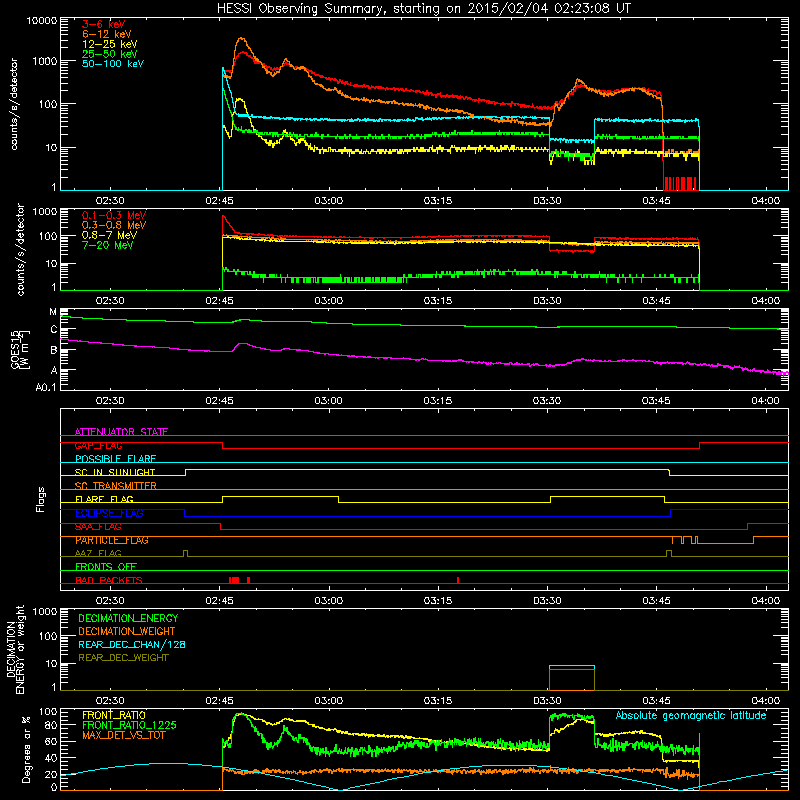800x800 pixels.
Task: Click the 7-20 MeV legend entry
Action: point(107,245)
